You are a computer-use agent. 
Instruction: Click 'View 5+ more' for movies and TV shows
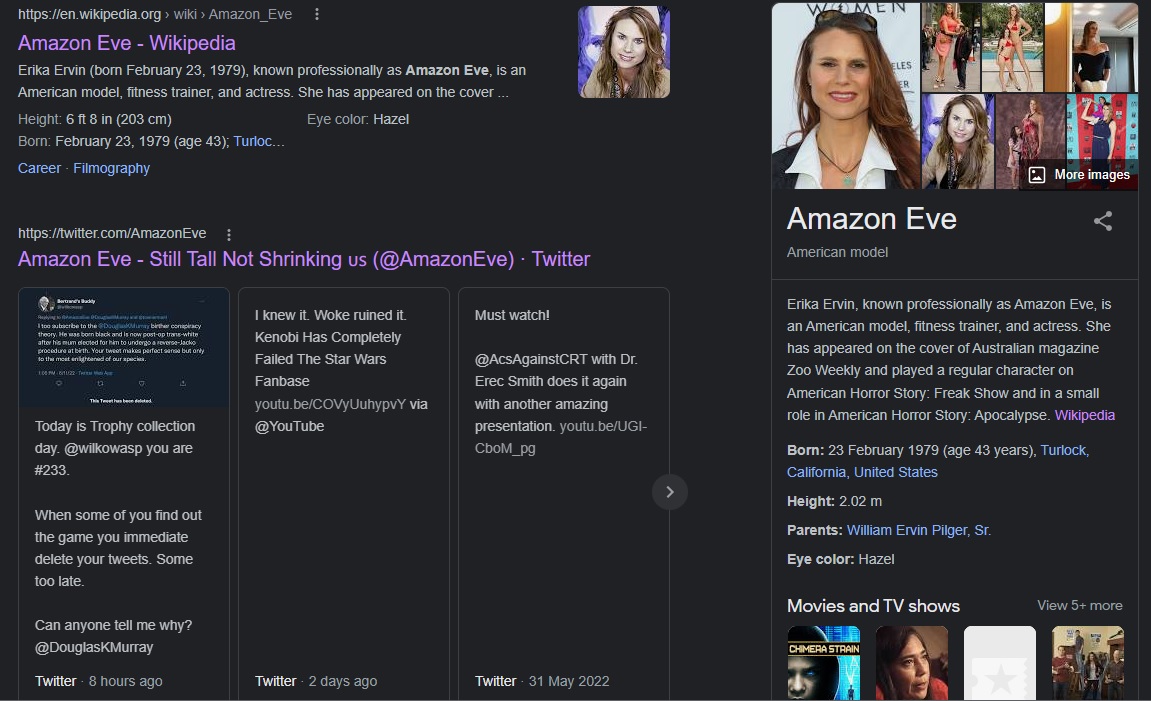[1080, 606]
